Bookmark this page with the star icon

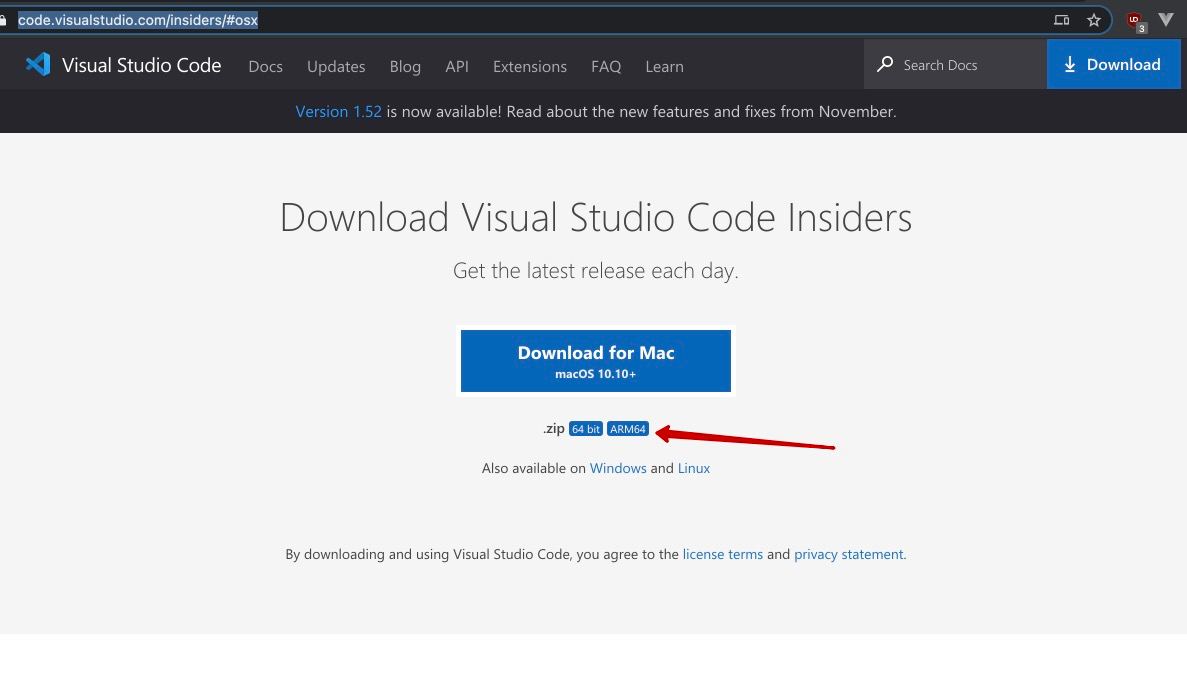tap(1093, 20)
